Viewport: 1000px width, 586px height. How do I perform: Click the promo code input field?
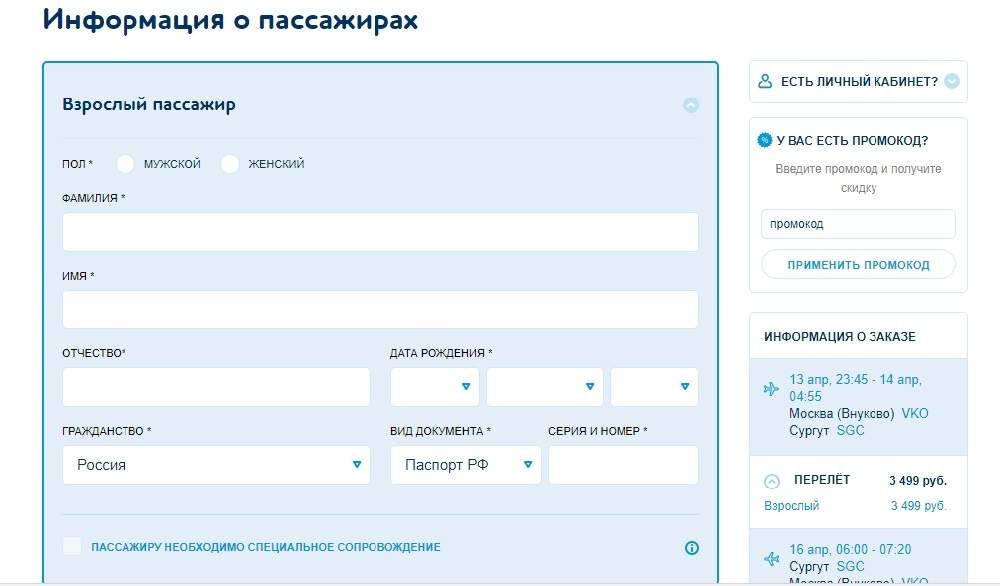pos(858,224)
